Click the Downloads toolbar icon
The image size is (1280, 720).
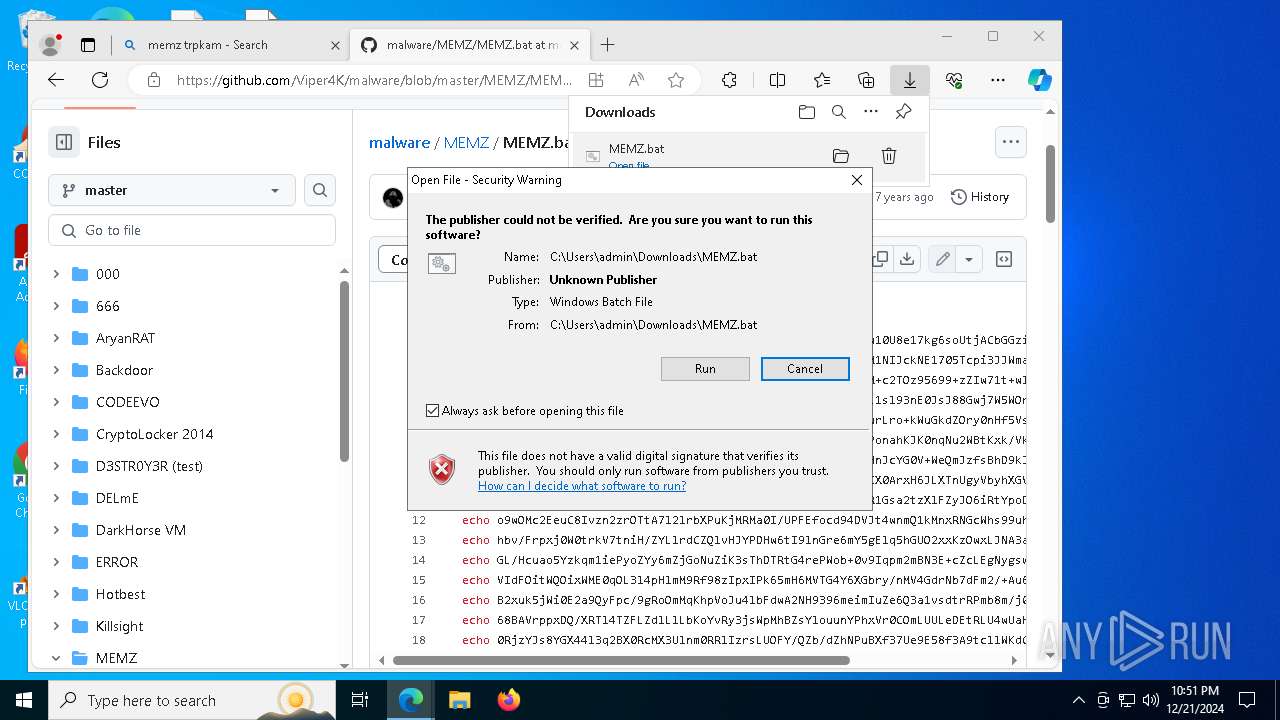tap(910, 80)
